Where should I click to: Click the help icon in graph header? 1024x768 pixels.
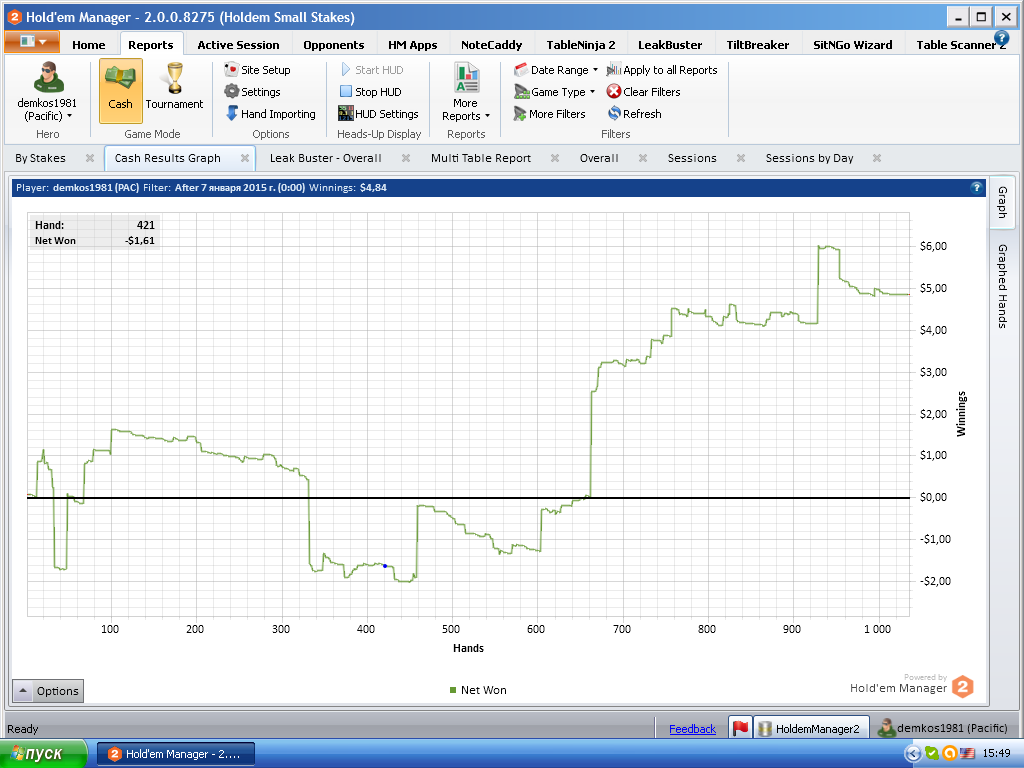[x=976, y=187]
